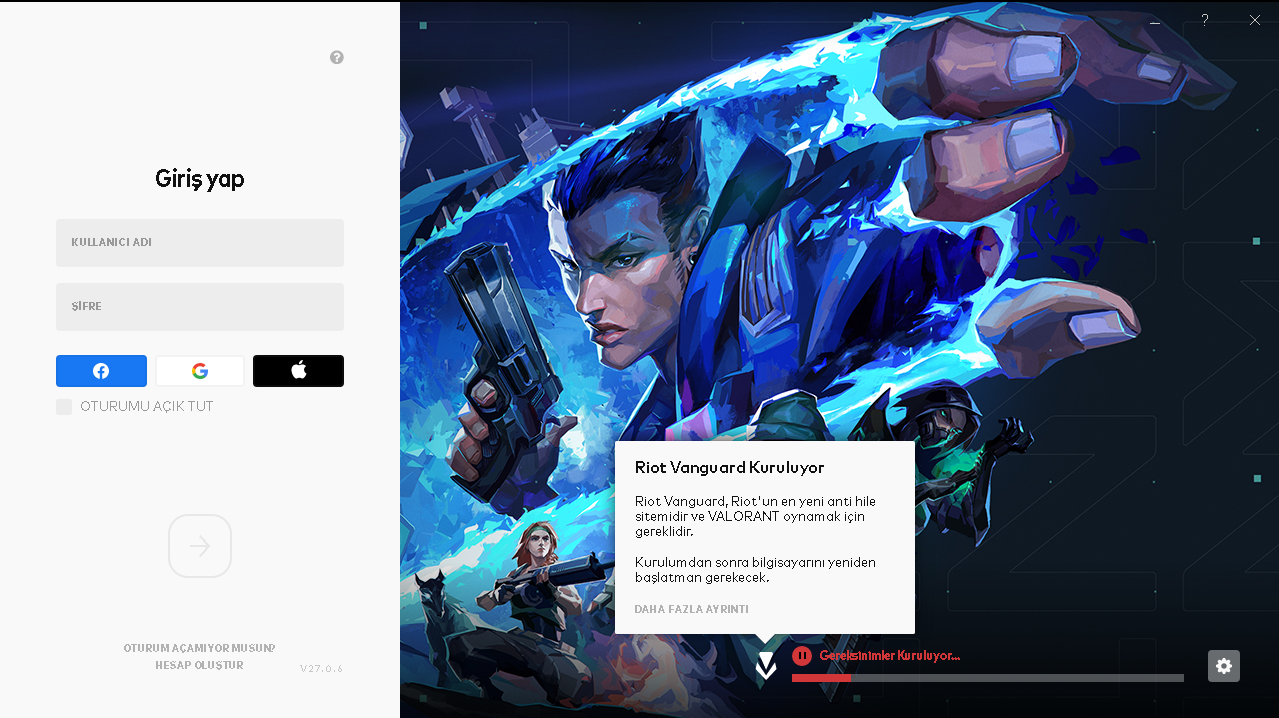Click the red installation progress bar
Screen dimensions: 1279x718
(987, 678)
